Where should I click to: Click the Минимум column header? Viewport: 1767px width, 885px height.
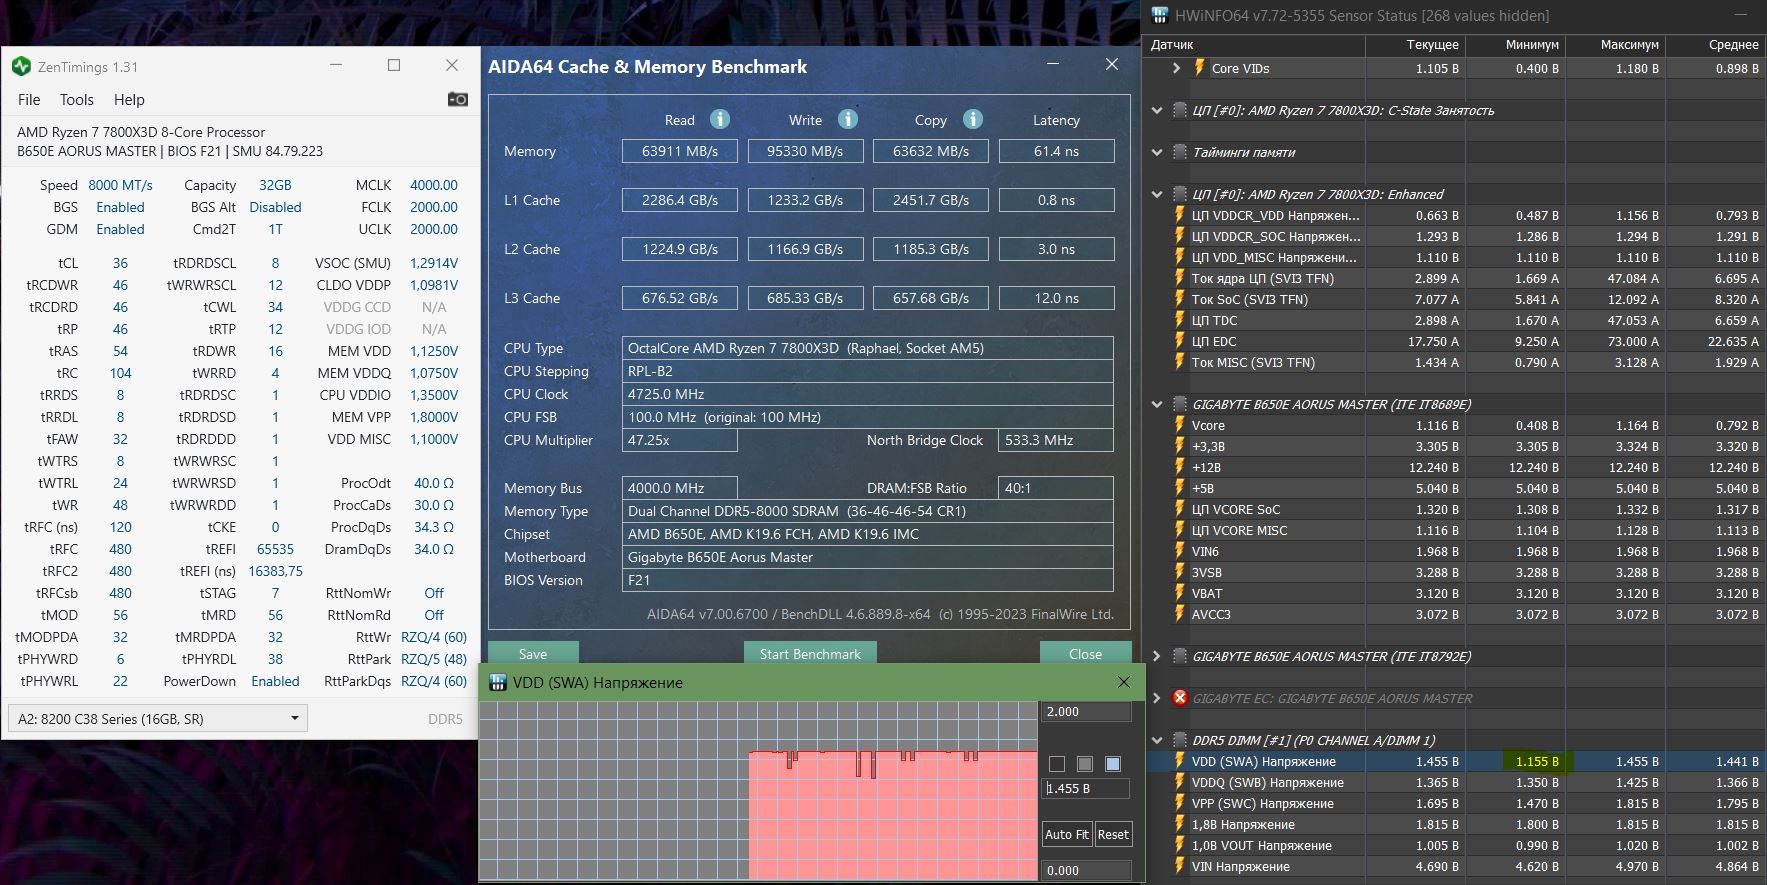1515,44
